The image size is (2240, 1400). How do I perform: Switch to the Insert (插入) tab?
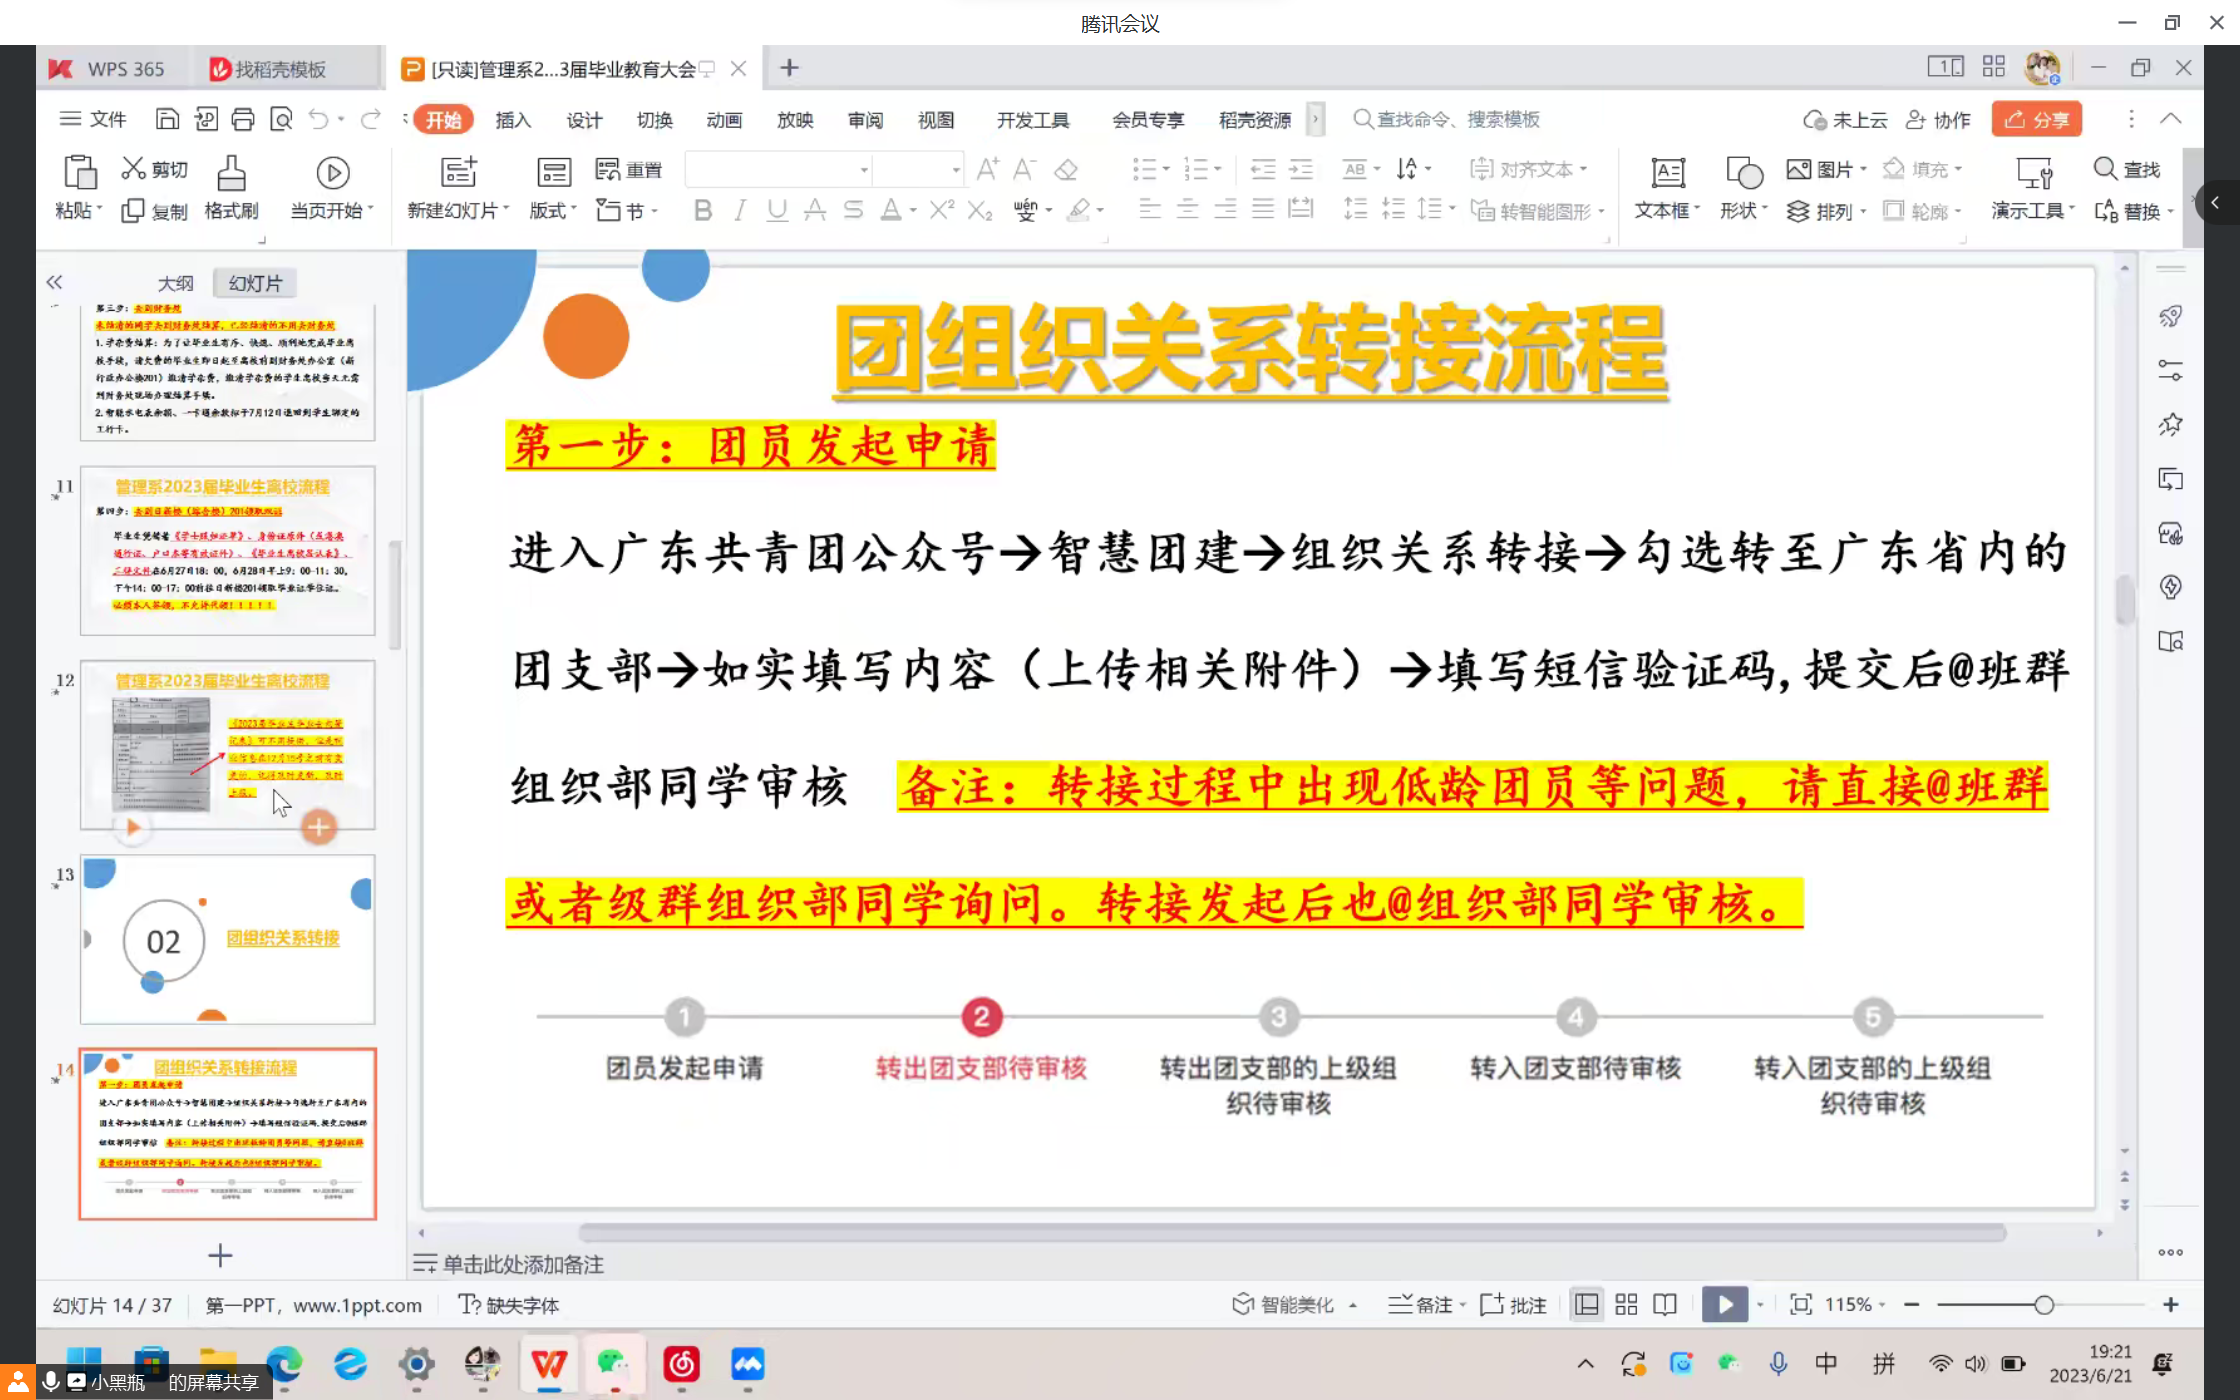point(513,120)
